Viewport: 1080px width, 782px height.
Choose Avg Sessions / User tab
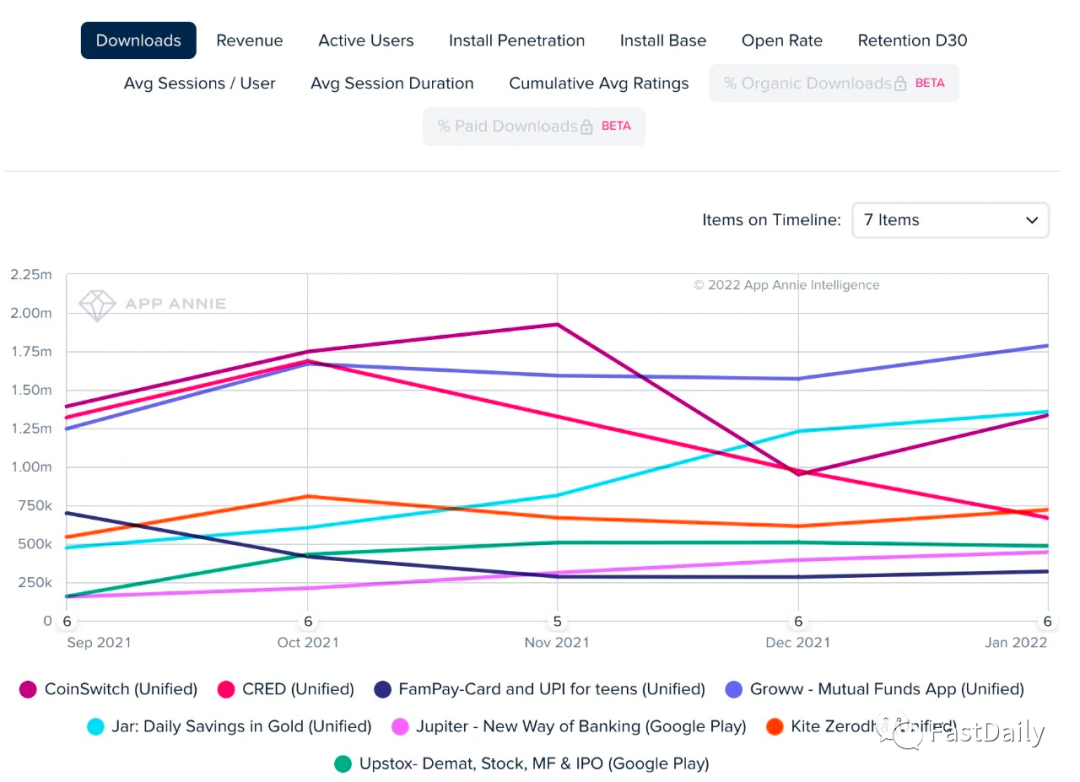200,83
